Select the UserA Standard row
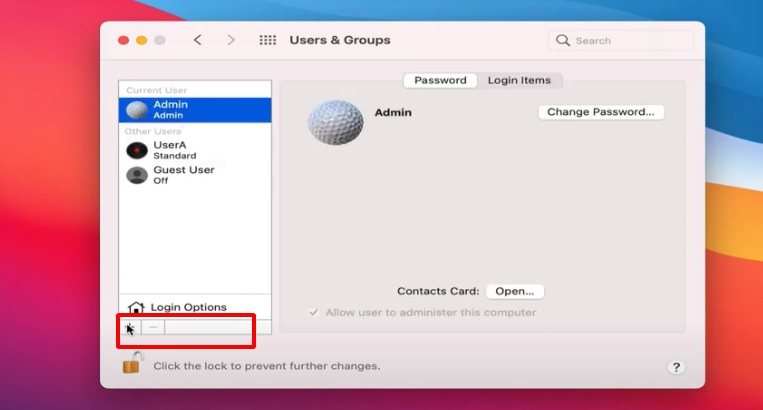 click(195, 150)
